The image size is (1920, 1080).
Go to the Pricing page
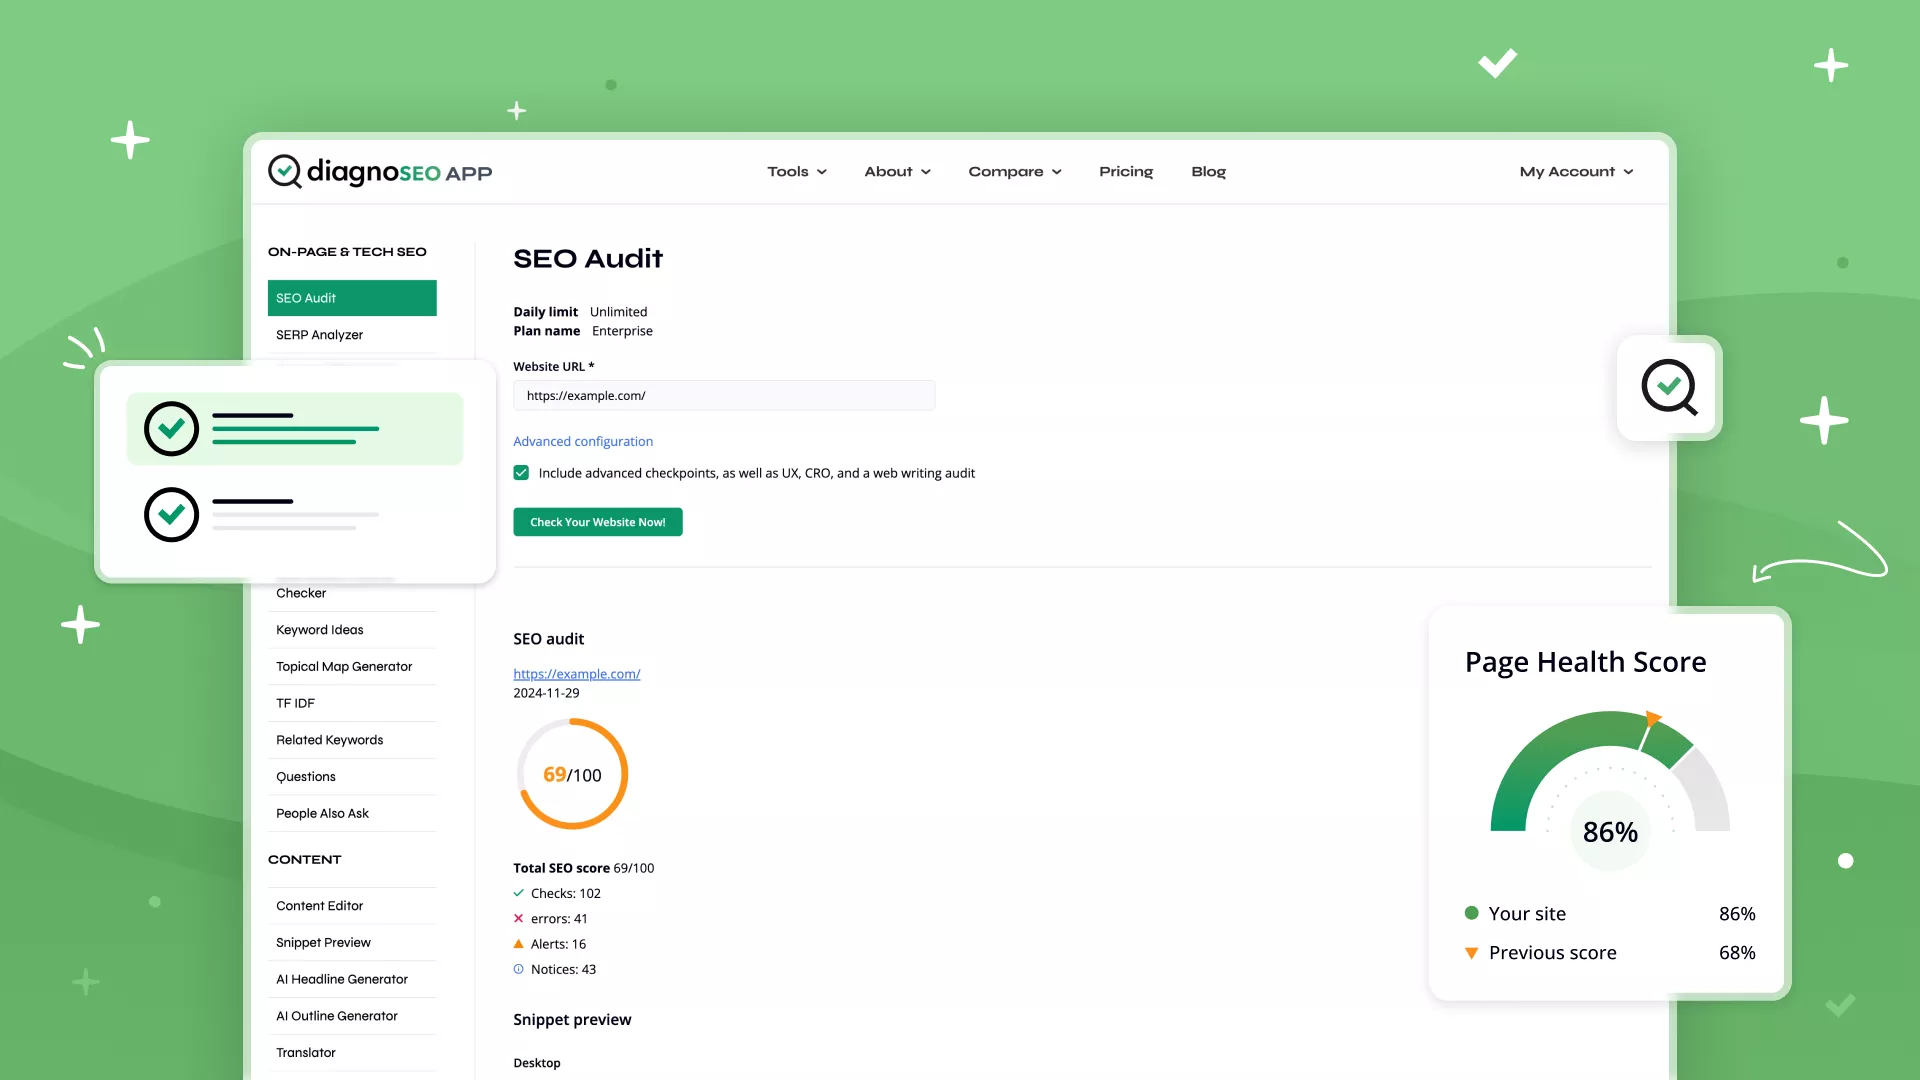(1126, 172)
